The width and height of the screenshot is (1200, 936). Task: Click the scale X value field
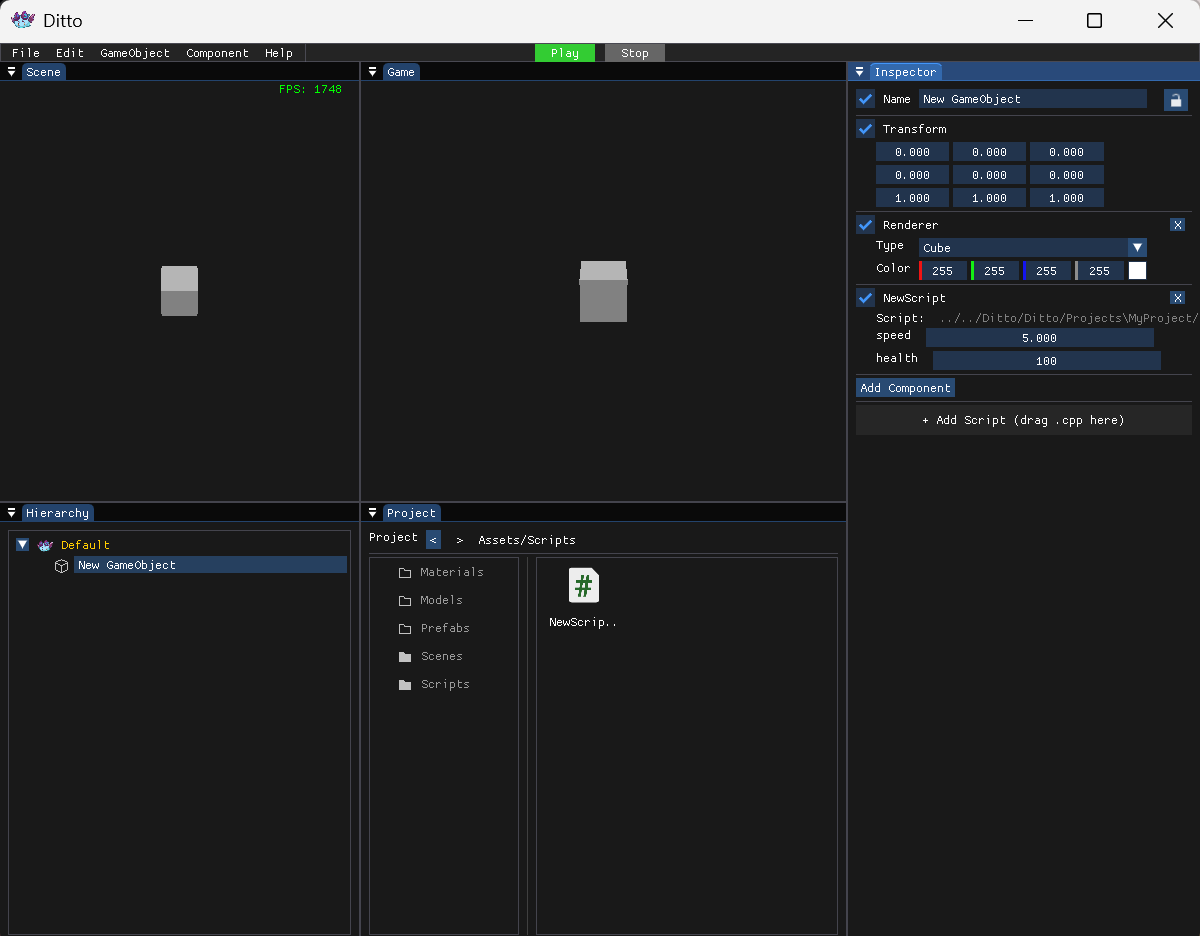point(913,198)
